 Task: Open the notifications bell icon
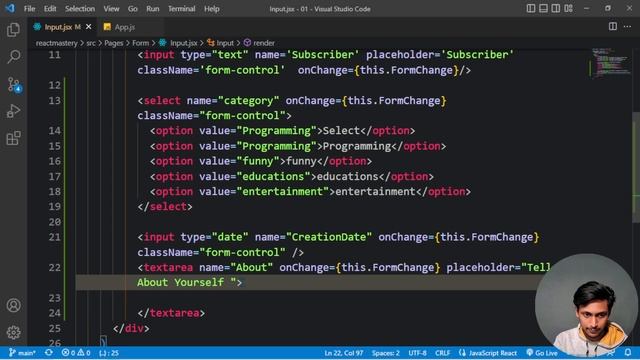(x=628, y=353)
